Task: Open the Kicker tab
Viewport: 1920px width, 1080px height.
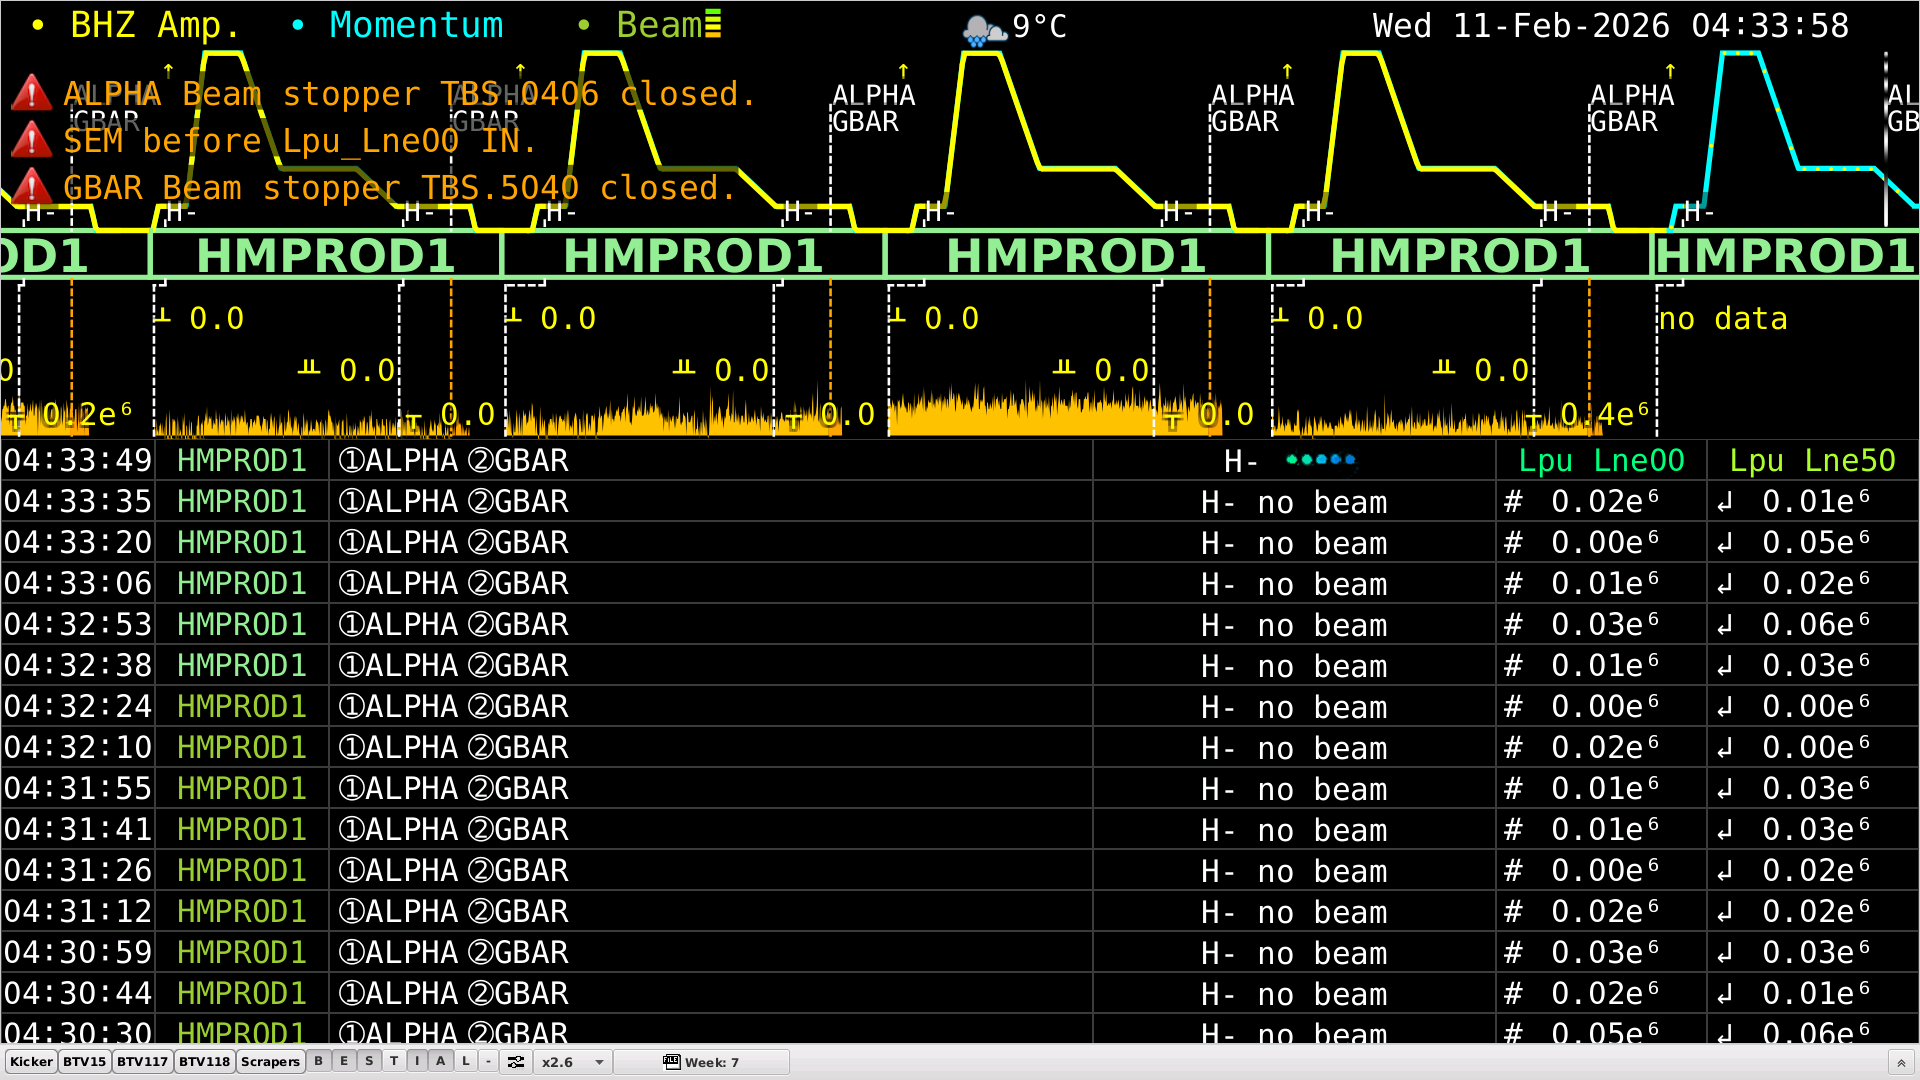Action: click(31, 1062)
